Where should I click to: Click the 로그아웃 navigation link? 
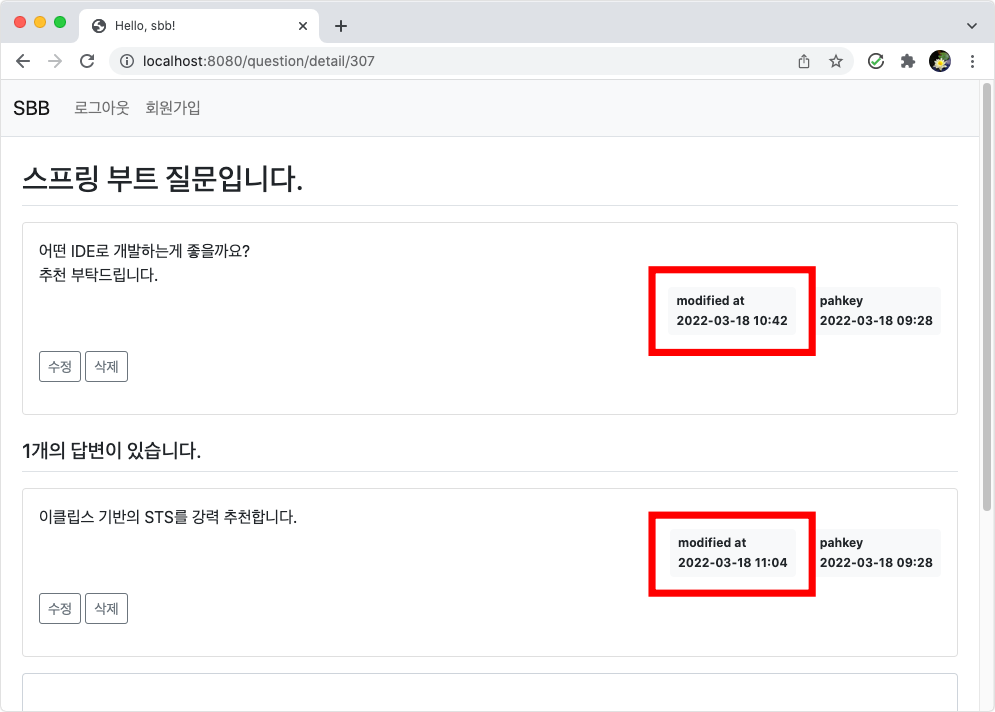click(102, 108)
